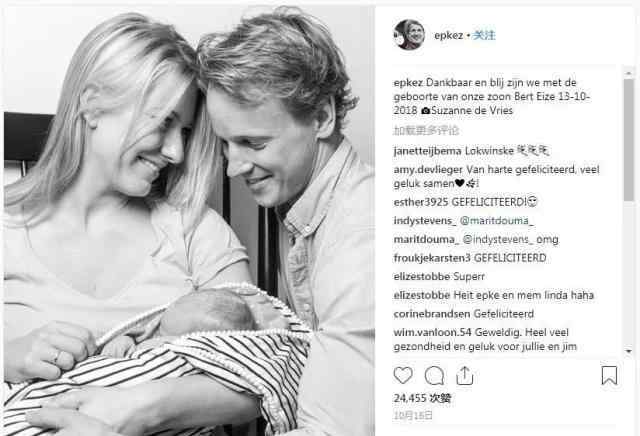This screenshot has height=436, width=640.
Task: Like the post with the heart icon
Action: point(403,376)
